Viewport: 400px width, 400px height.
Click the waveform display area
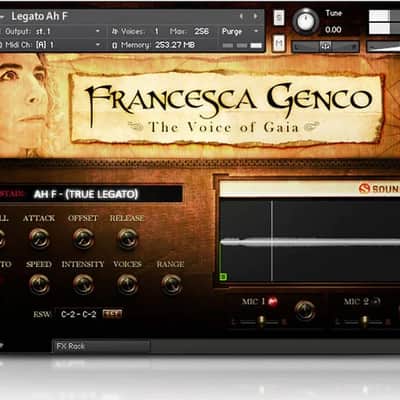click(x=310, y=240)
